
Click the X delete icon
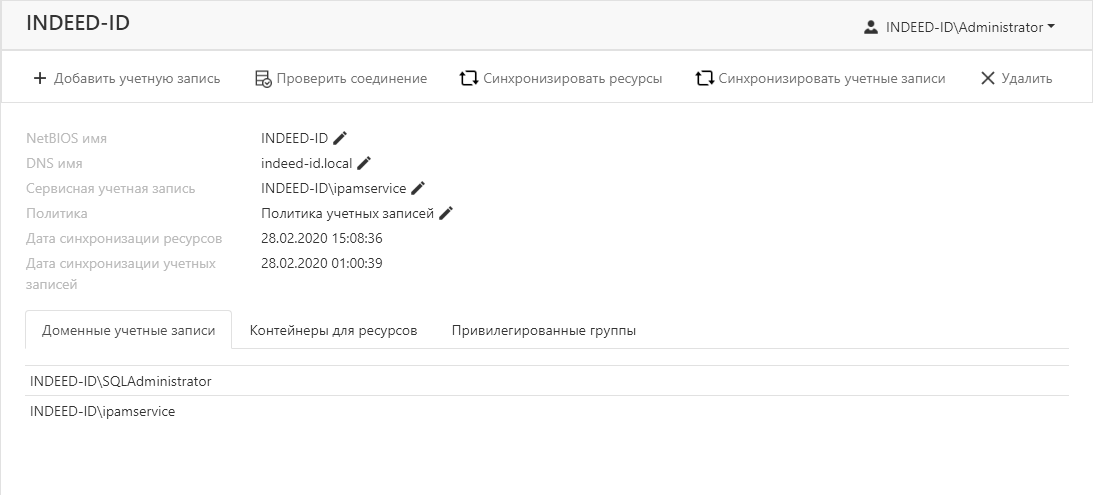click(987, 78)
